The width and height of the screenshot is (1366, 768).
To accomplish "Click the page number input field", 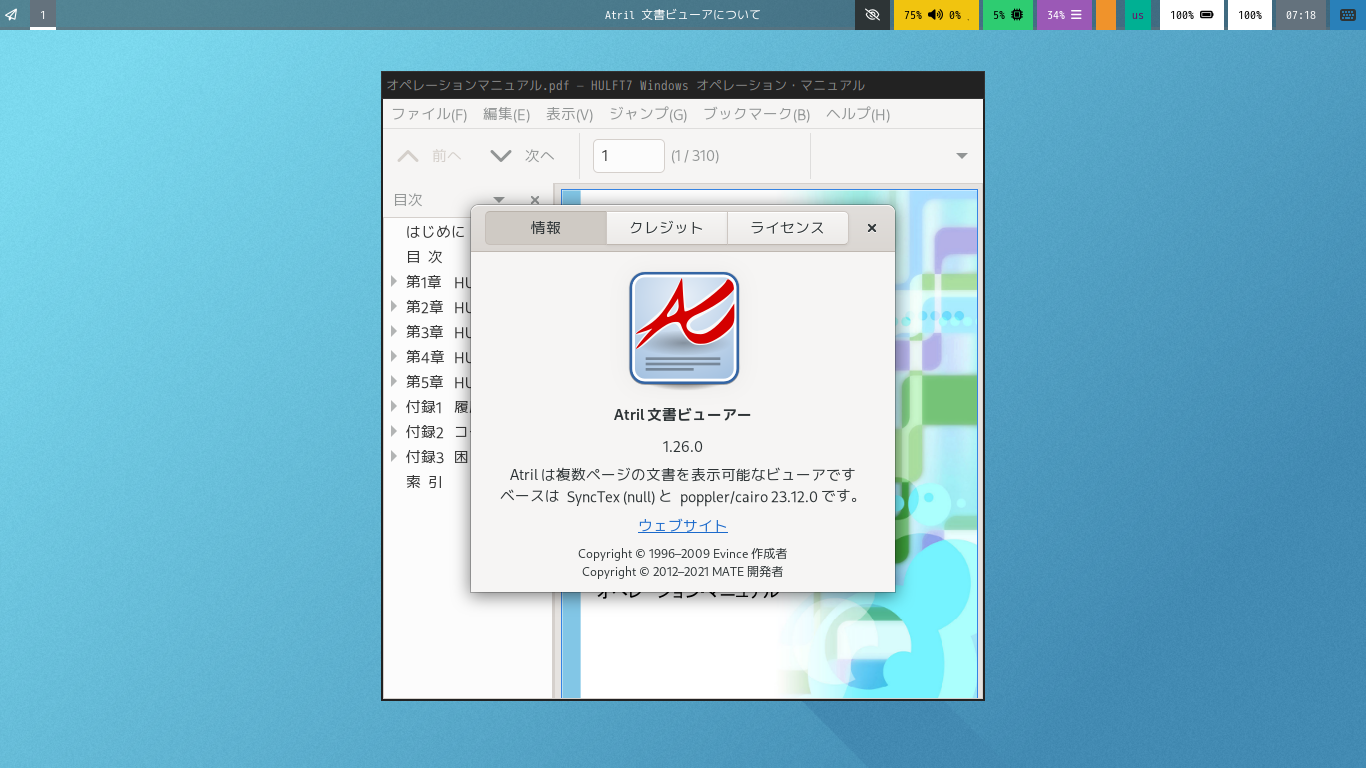I will pos(629,156).
